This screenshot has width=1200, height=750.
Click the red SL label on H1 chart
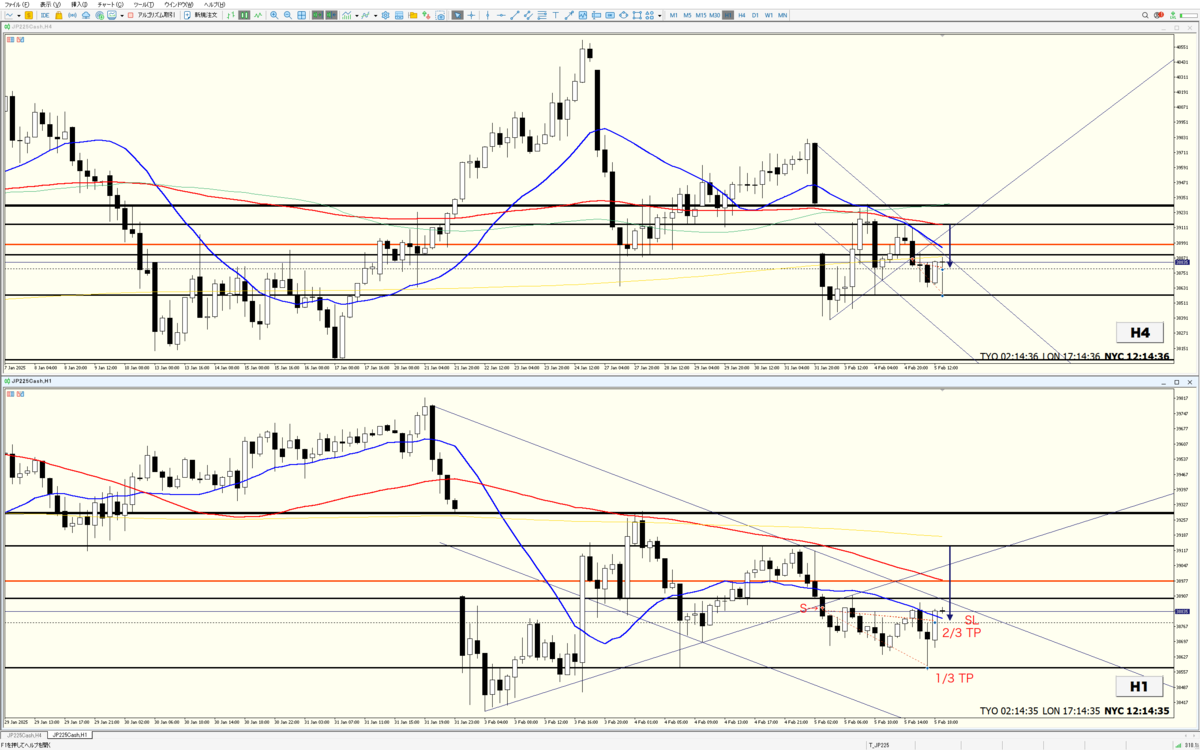(971, 621)
